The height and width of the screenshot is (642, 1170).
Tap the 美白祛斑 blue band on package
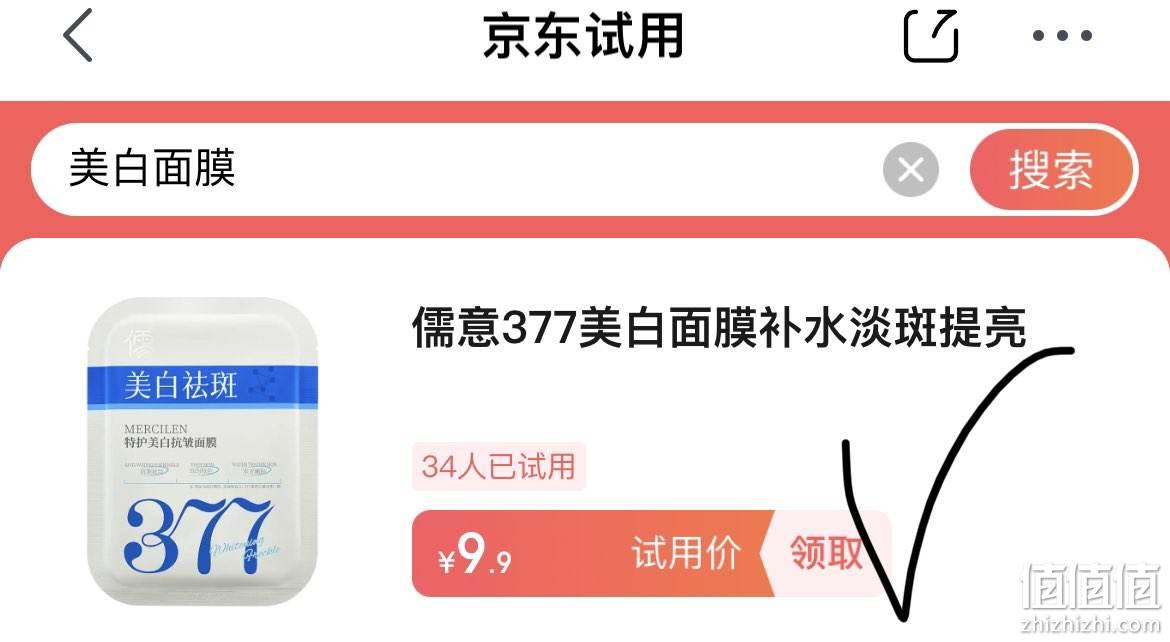203,387
